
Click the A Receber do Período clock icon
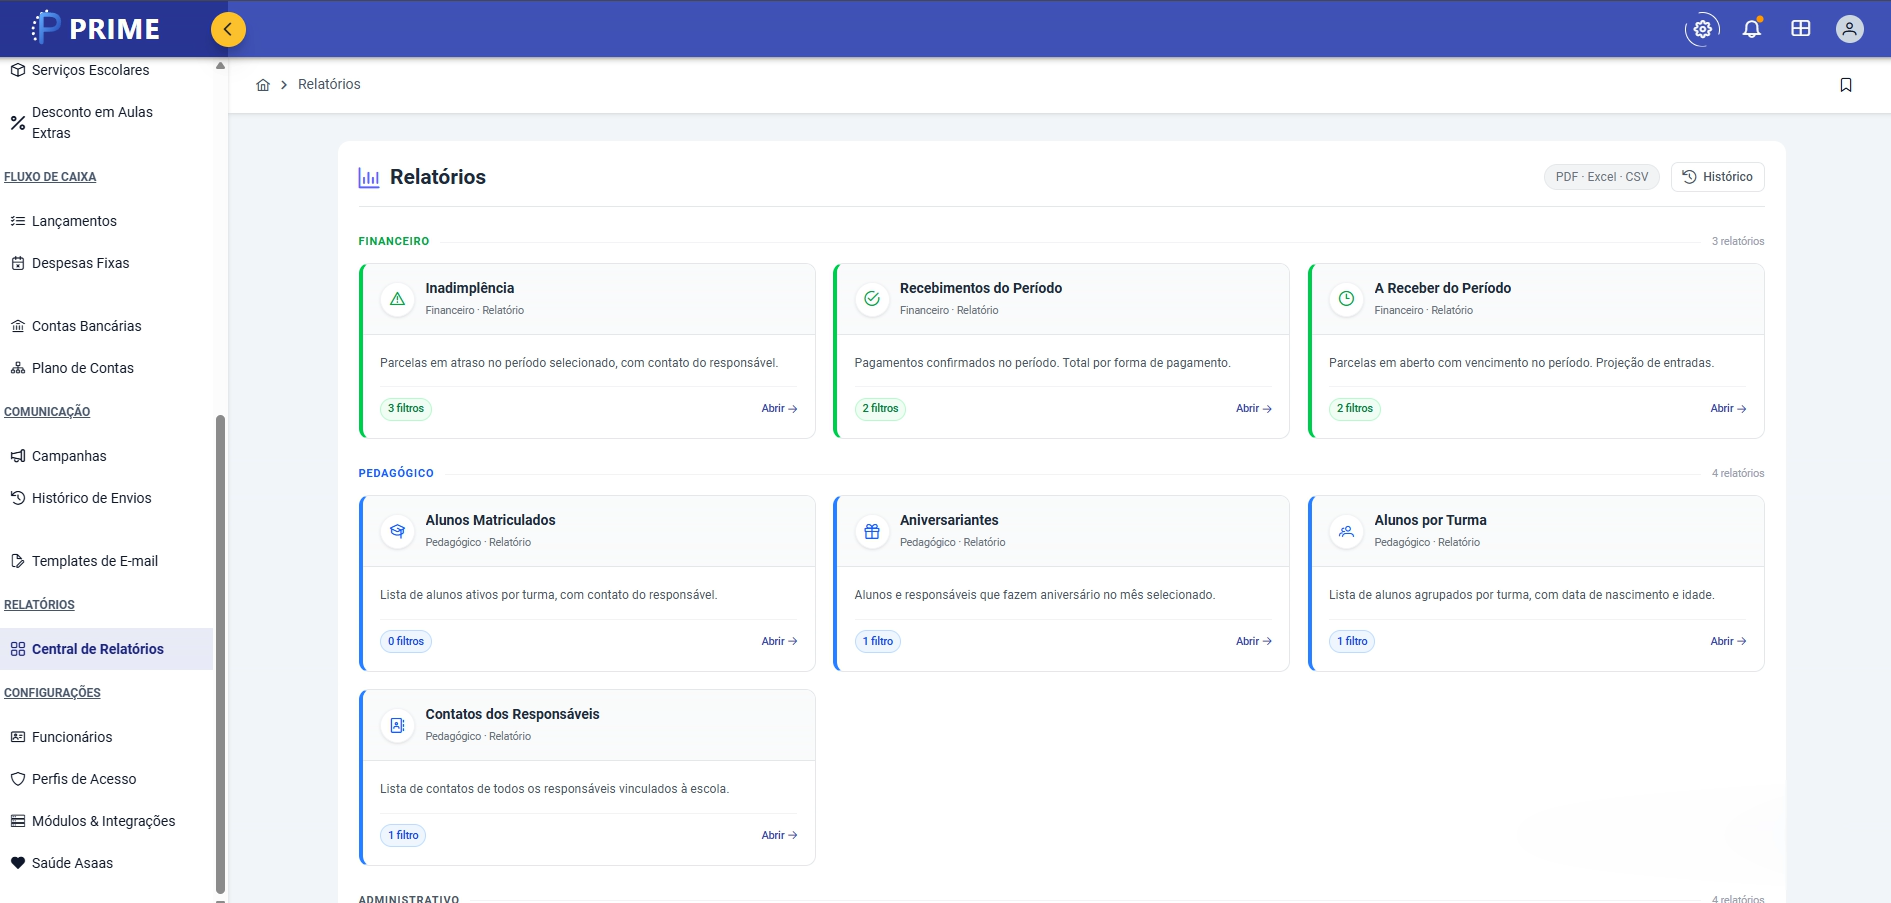click(1347, 299)
